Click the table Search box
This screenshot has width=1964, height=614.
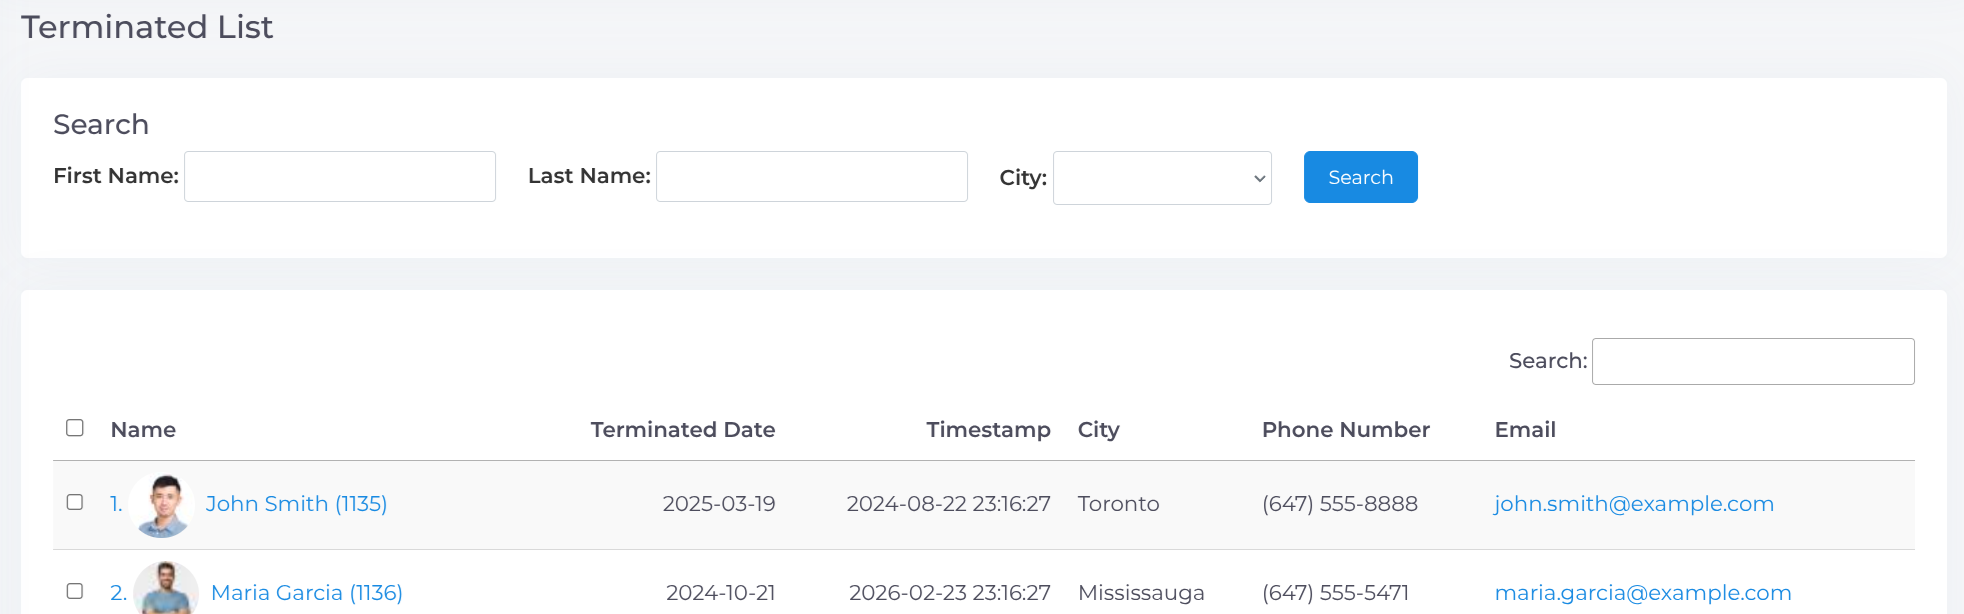coord(1753,361)
